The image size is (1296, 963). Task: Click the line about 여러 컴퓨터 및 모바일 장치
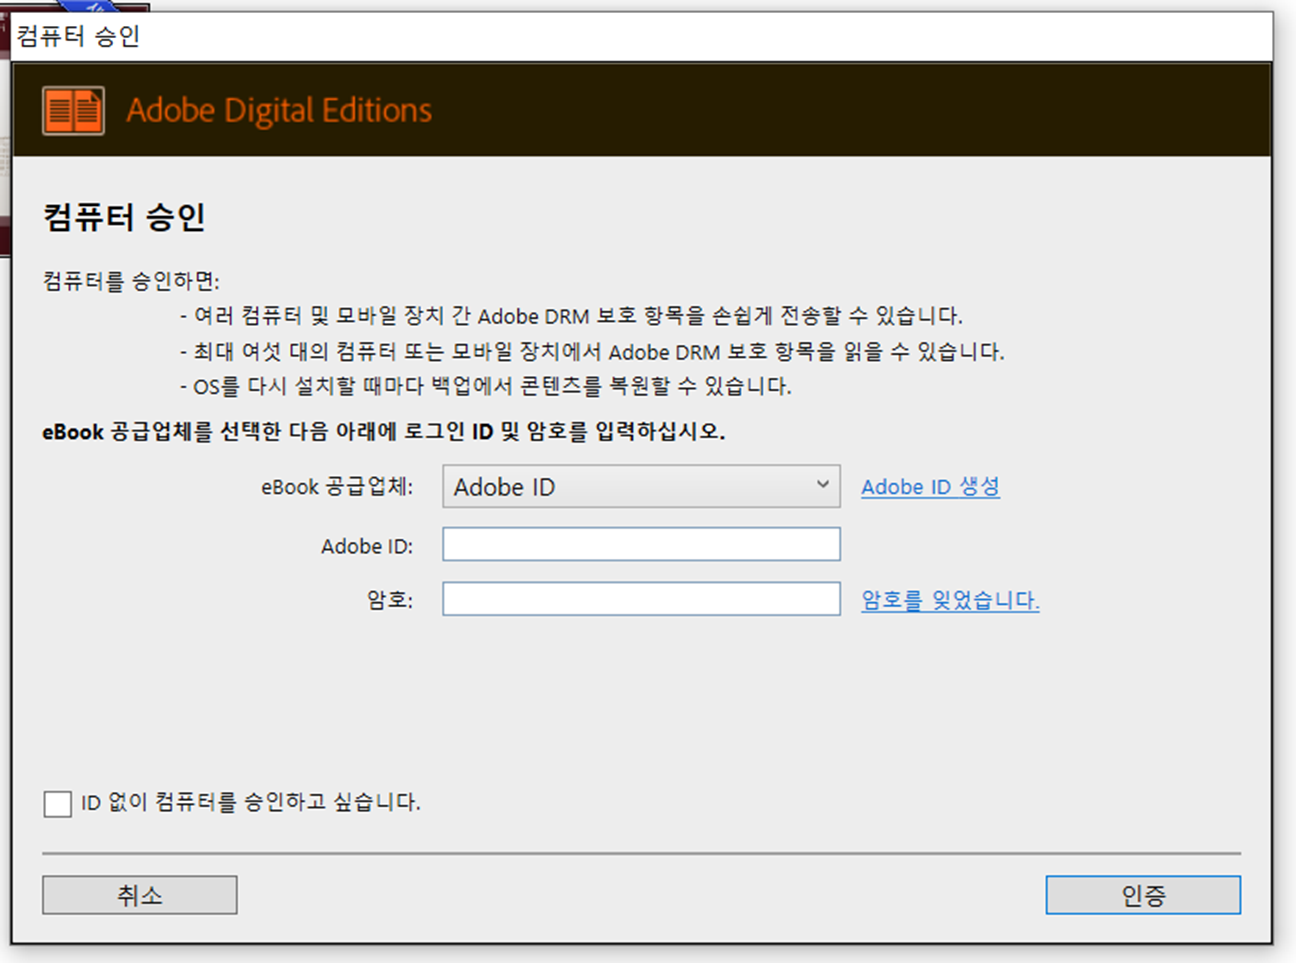tap(571, 316)
